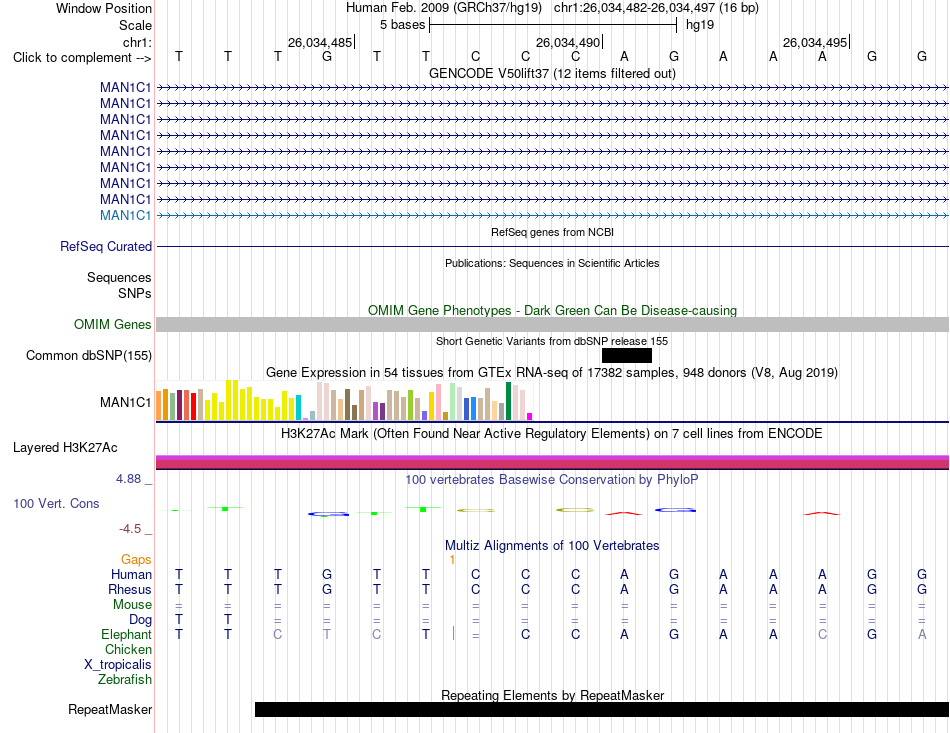This screenshot has width=950, height=733.
Task: Open the 100 Vert. Cons track label
Action: [56, 503]
